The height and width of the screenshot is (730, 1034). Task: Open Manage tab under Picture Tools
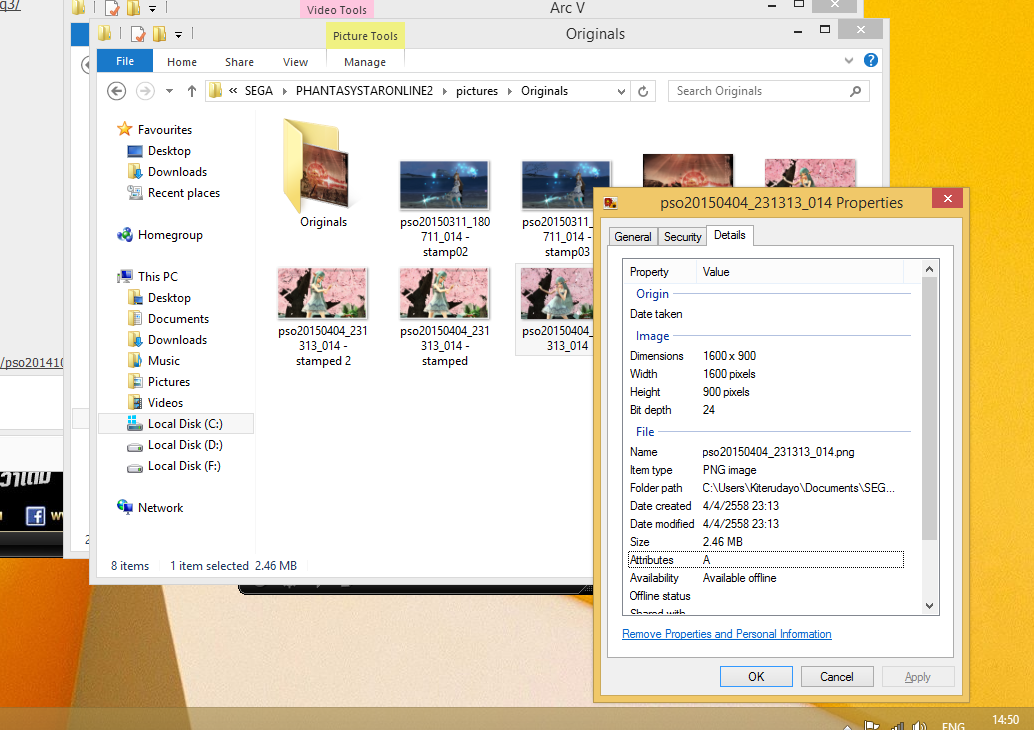point(365,61)
